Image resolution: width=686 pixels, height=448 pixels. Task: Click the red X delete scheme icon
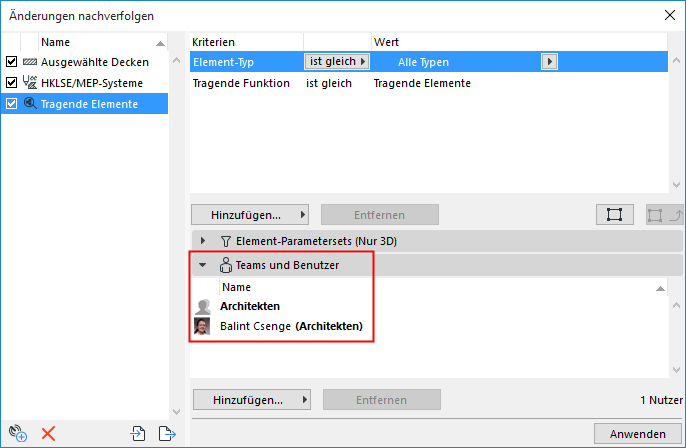point(48,434)
